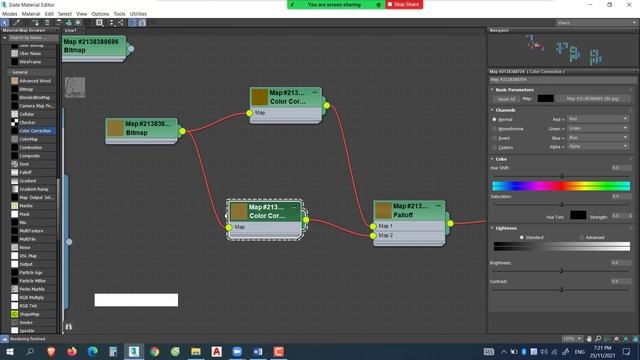Screen dimensions: 640x360
Task: Open Google Chrome from the taskbar
Action: (x=154, y=351)
